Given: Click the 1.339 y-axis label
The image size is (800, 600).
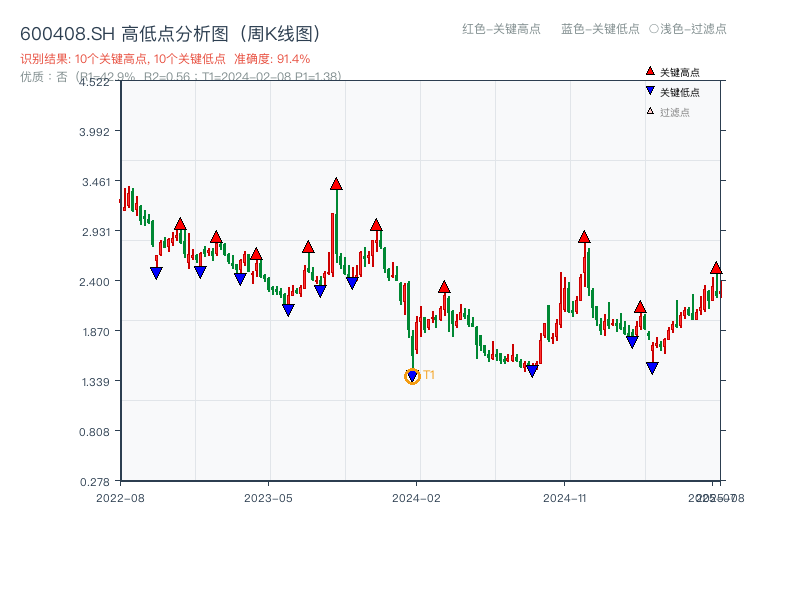Looking at the screenshot, I should click(x=96, y=382).
